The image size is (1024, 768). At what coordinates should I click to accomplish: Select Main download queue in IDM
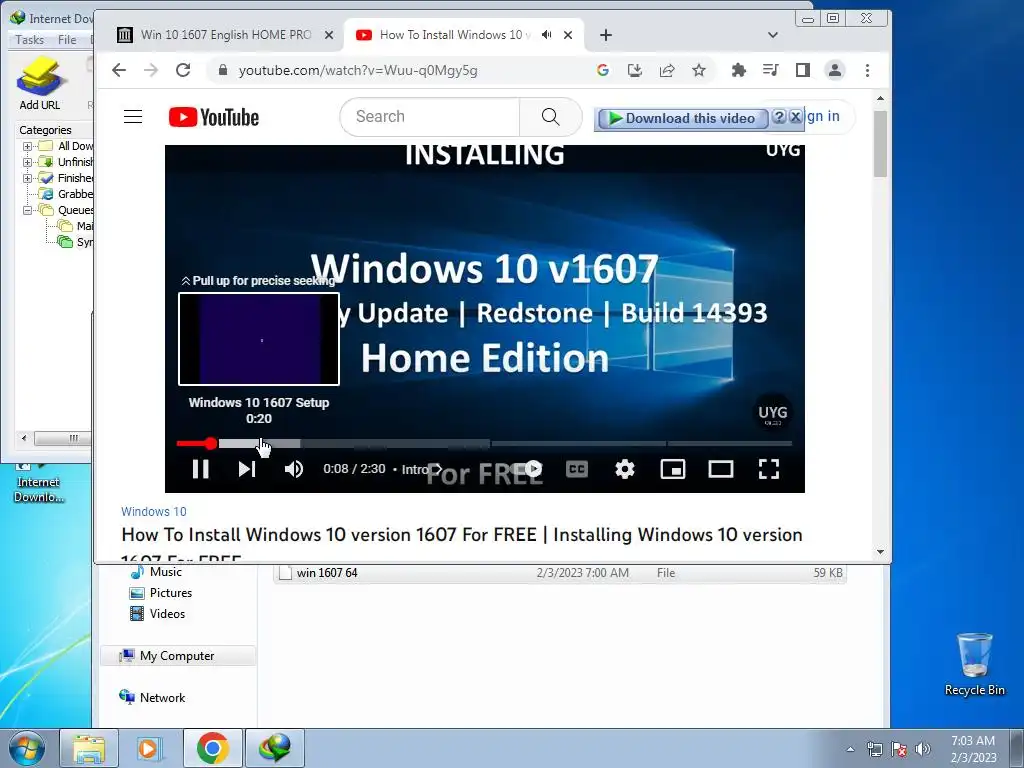pyautogui.click(x=75, y=226)
